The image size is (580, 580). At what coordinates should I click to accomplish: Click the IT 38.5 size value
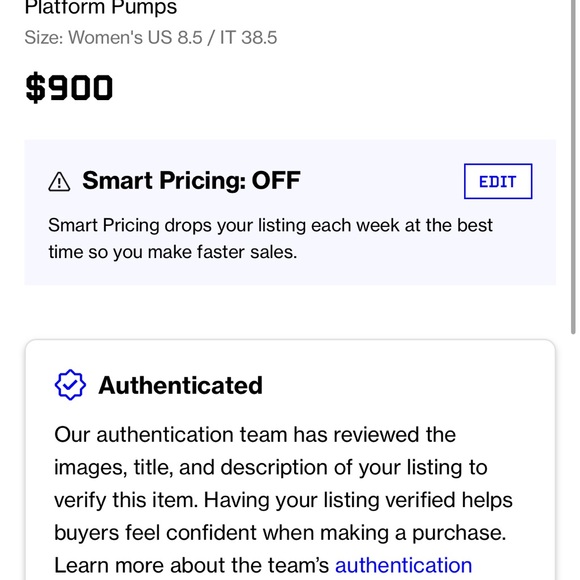click(249, 37)
